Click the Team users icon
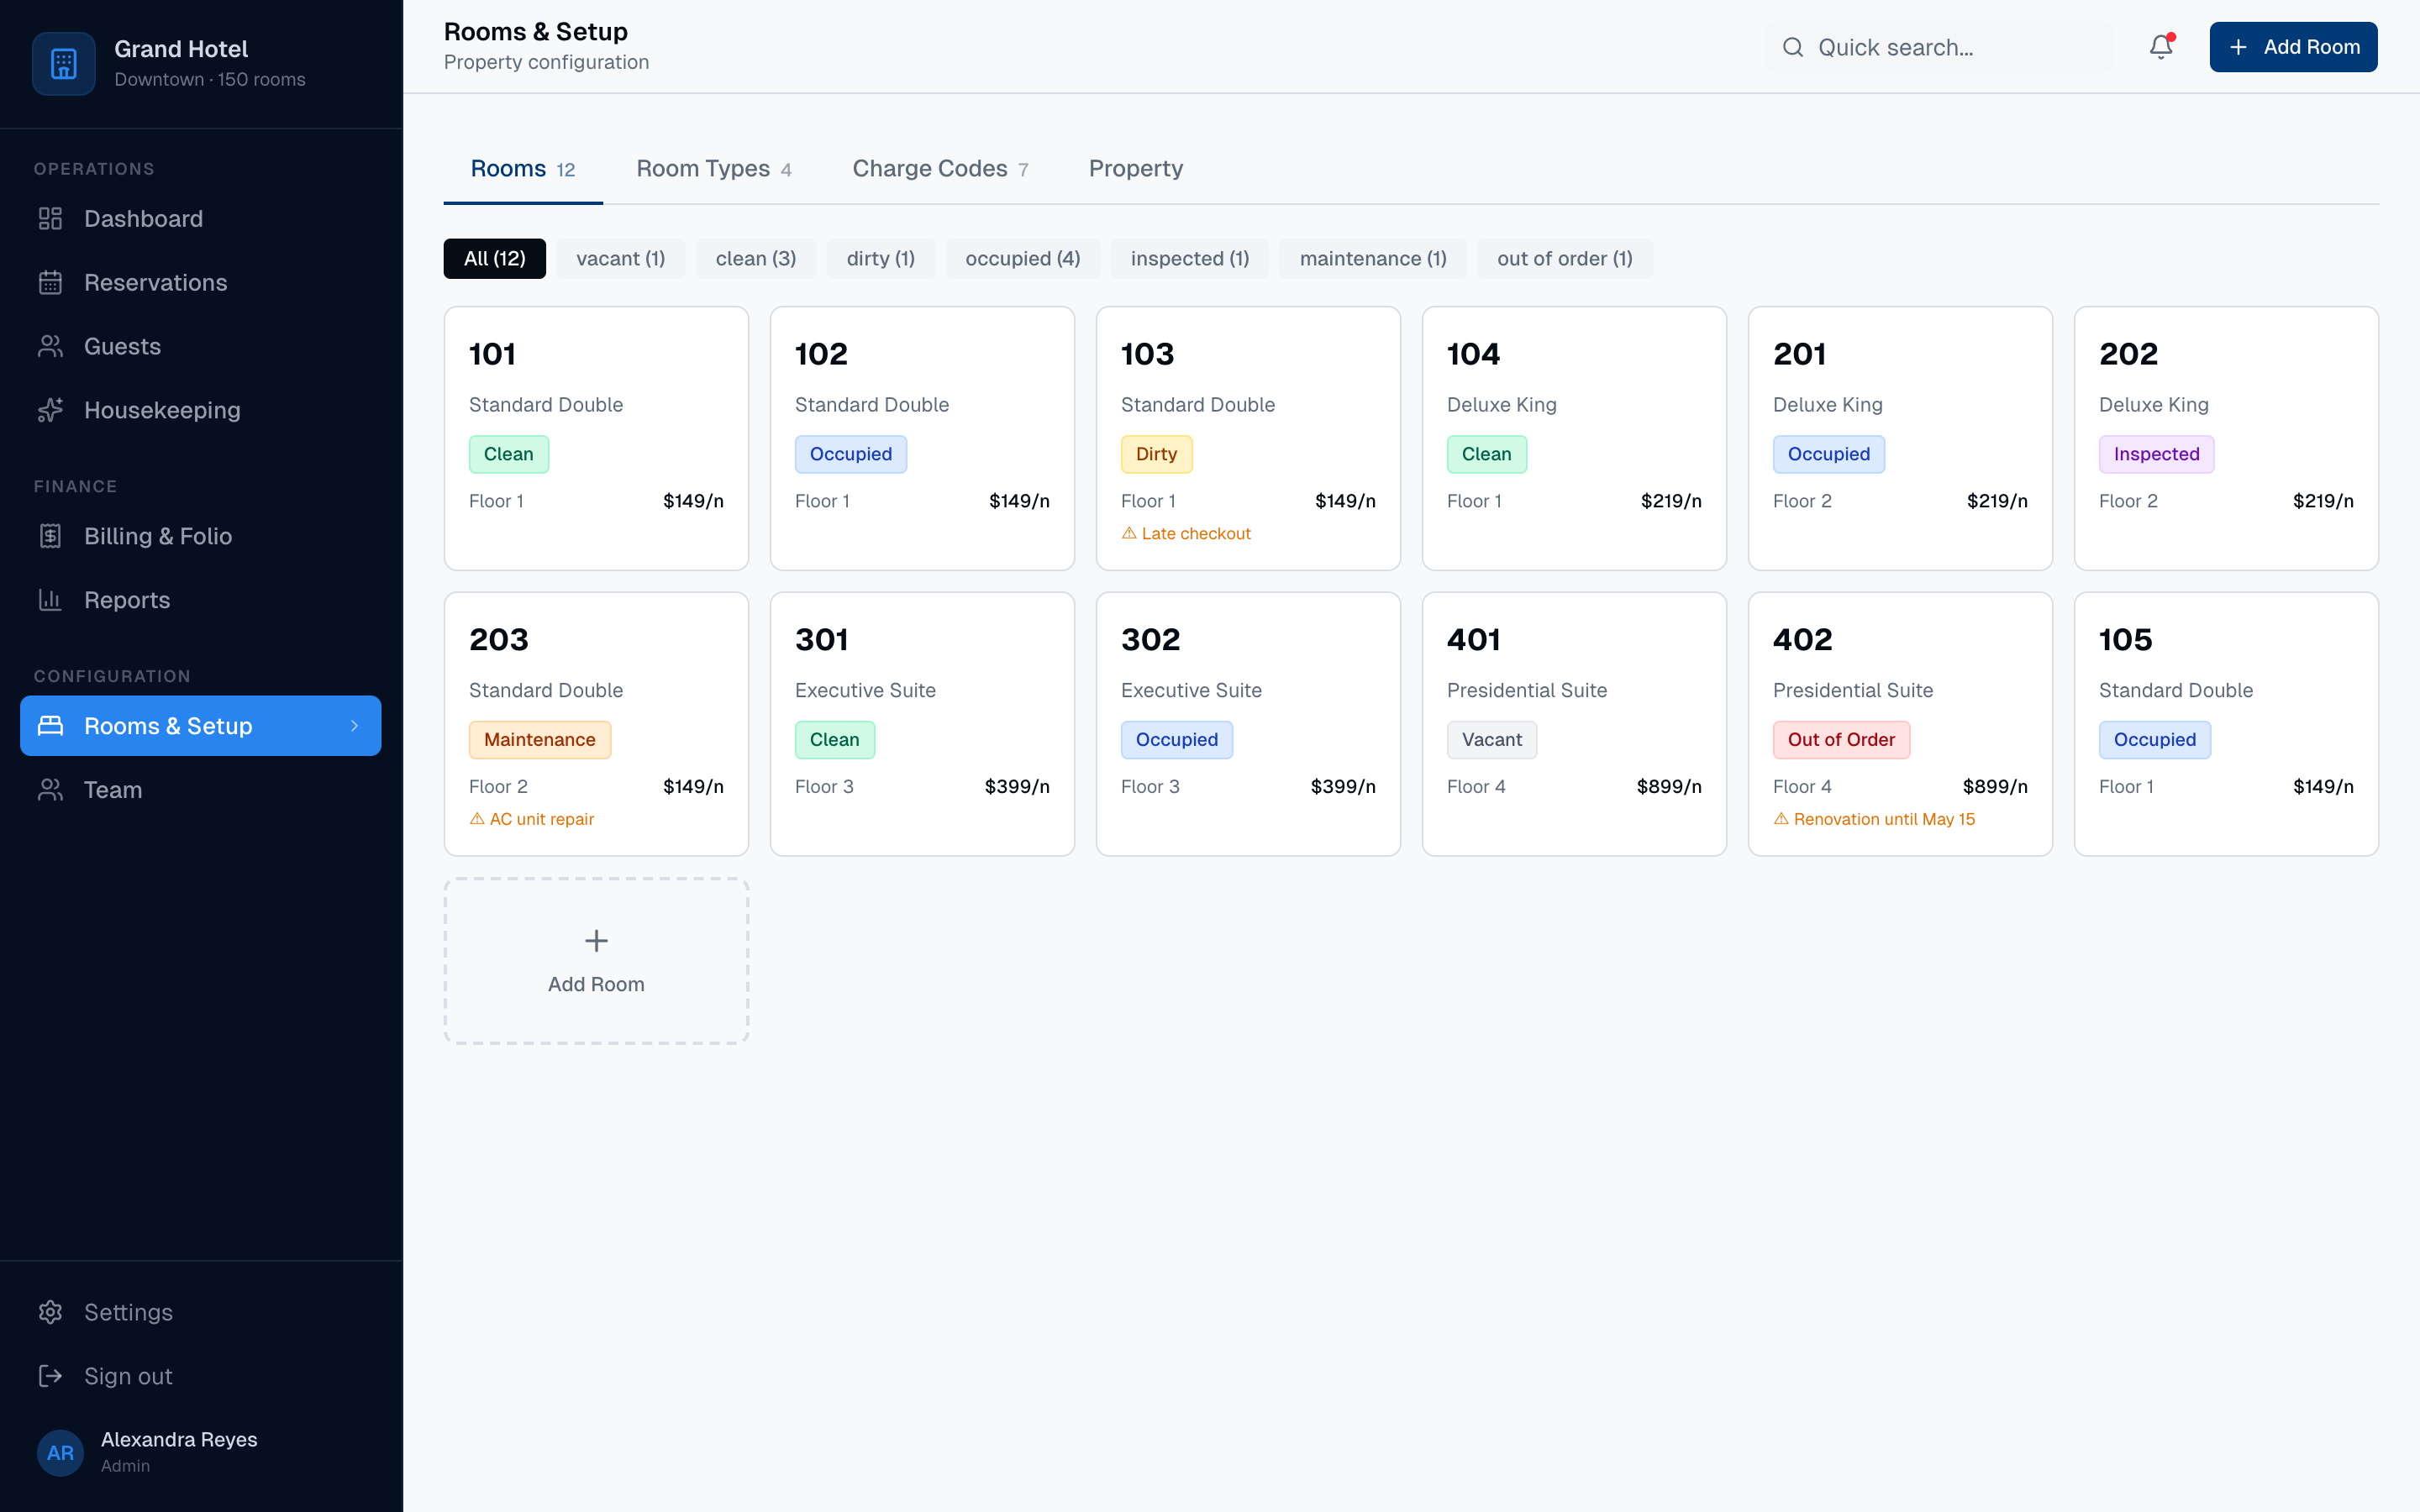The image size is (2420, 1512). click(50, 789)
